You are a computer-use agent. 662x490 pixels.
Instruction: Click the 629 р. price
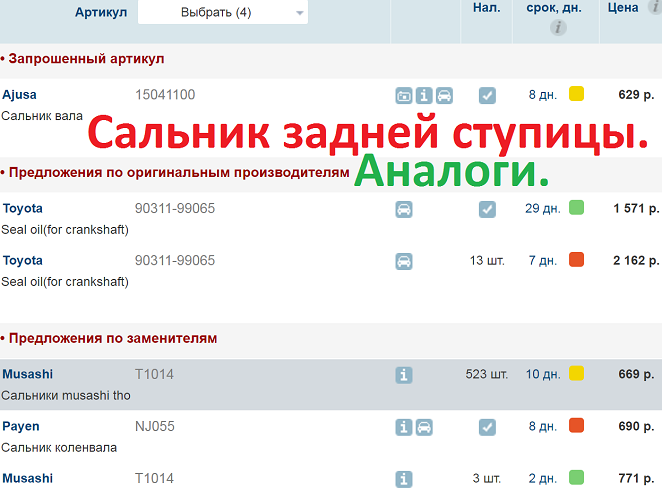point(636,95)
